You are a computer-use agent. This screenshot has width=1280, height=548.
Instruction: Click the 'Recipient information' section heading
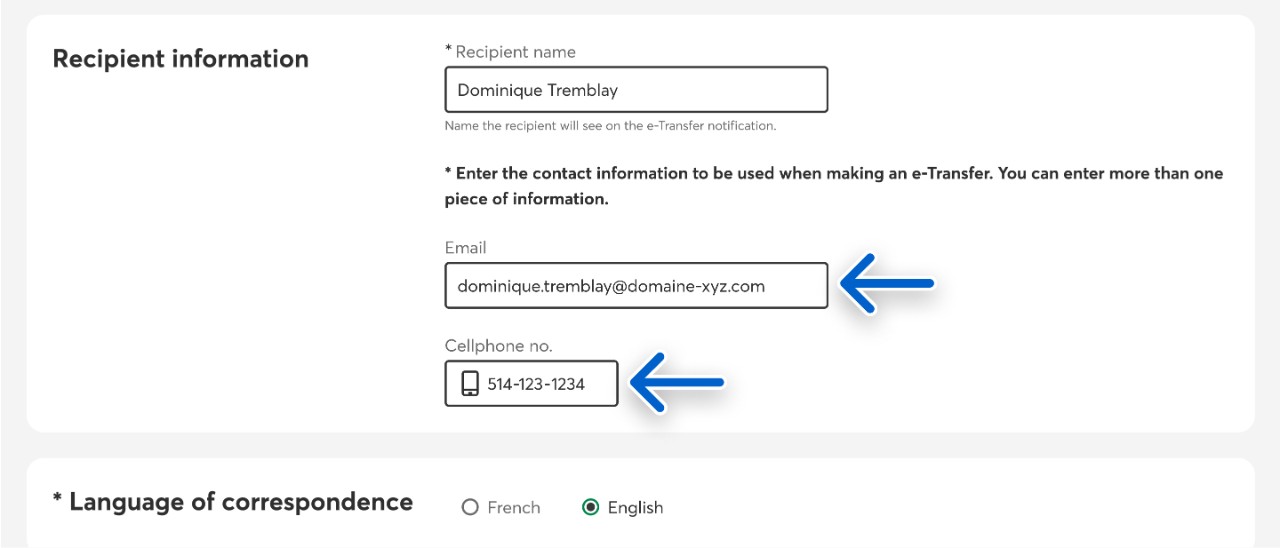pyautogui.click(x=180, y=59)
